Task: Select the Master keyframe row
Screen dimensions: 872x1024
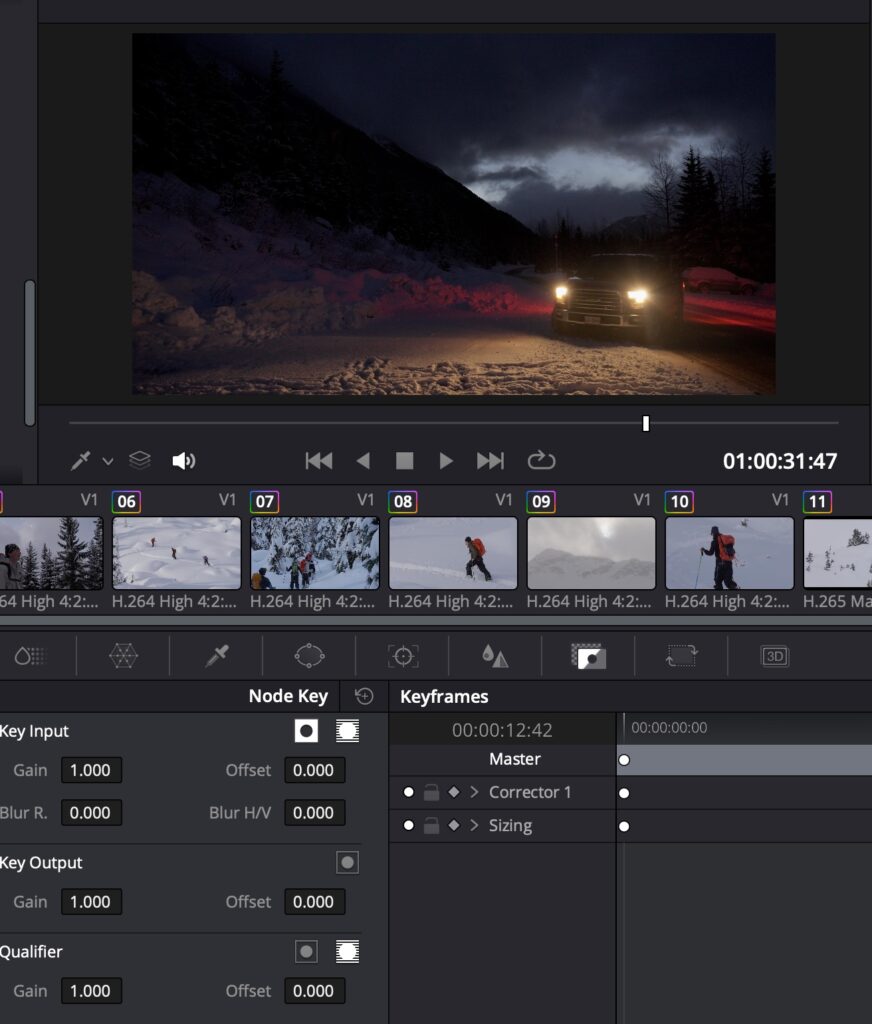Action: coord(514,760)
